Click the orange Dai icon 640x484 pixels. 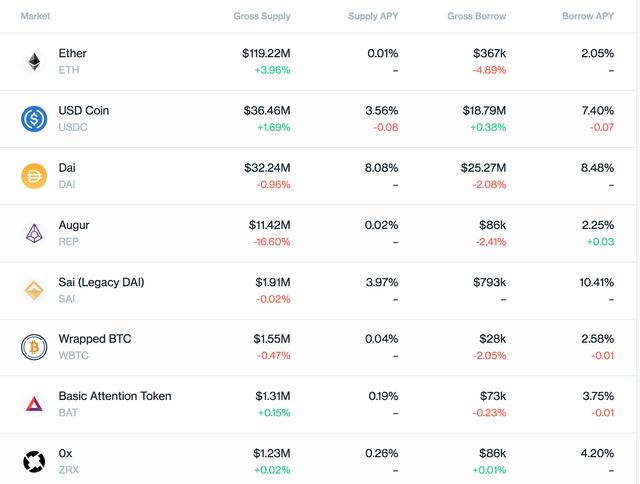34,176
